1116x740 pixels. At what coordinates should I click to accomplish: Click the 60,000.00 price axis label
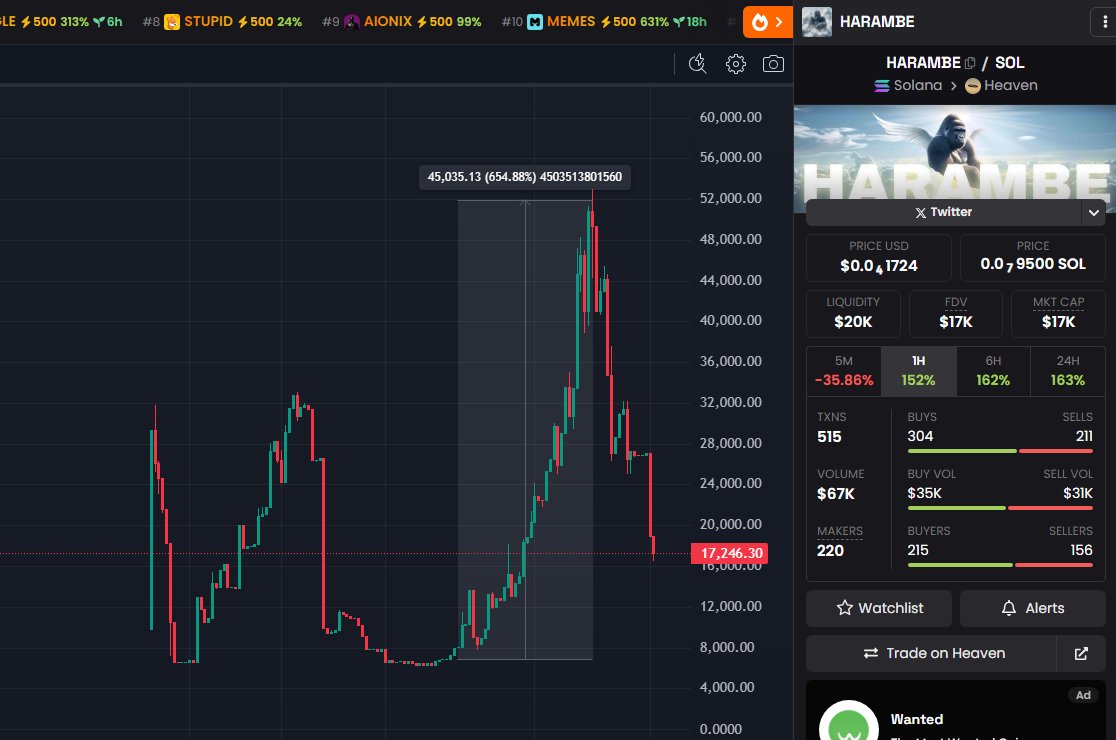(730, 117)
